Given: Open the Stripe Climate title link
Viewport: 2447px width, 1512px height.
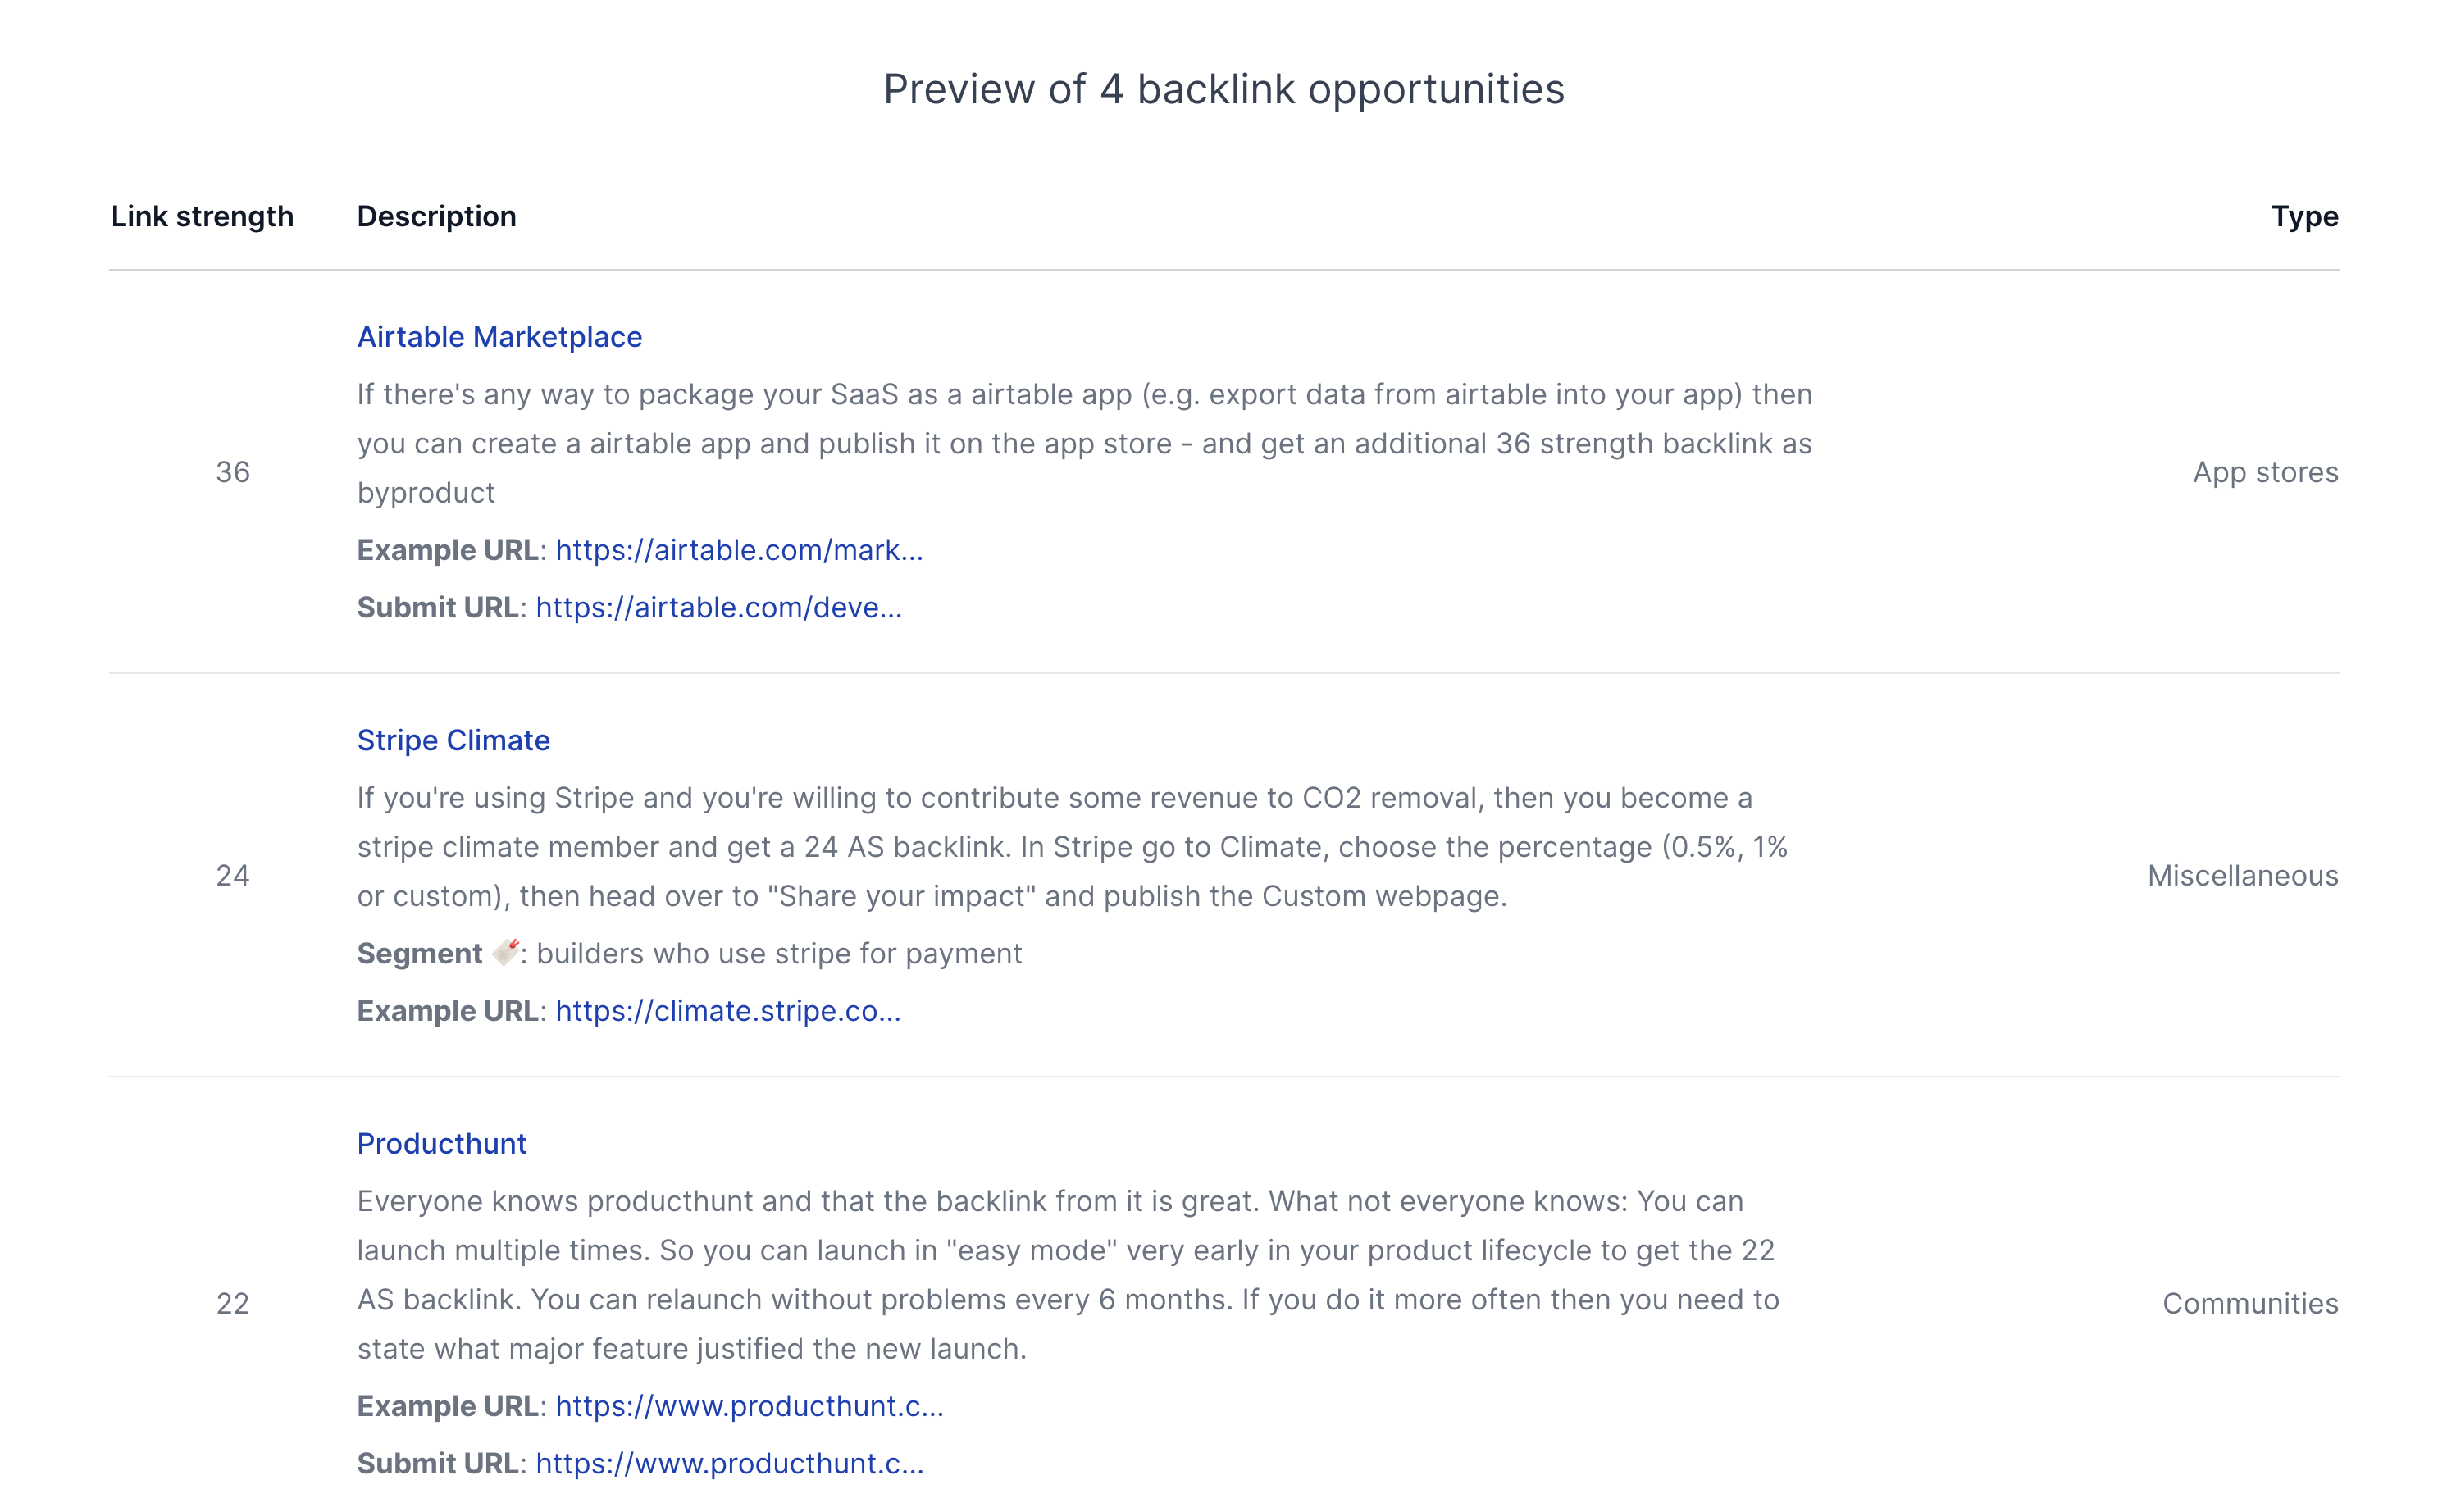Looking at the screenshot, I should pos(453,740).
